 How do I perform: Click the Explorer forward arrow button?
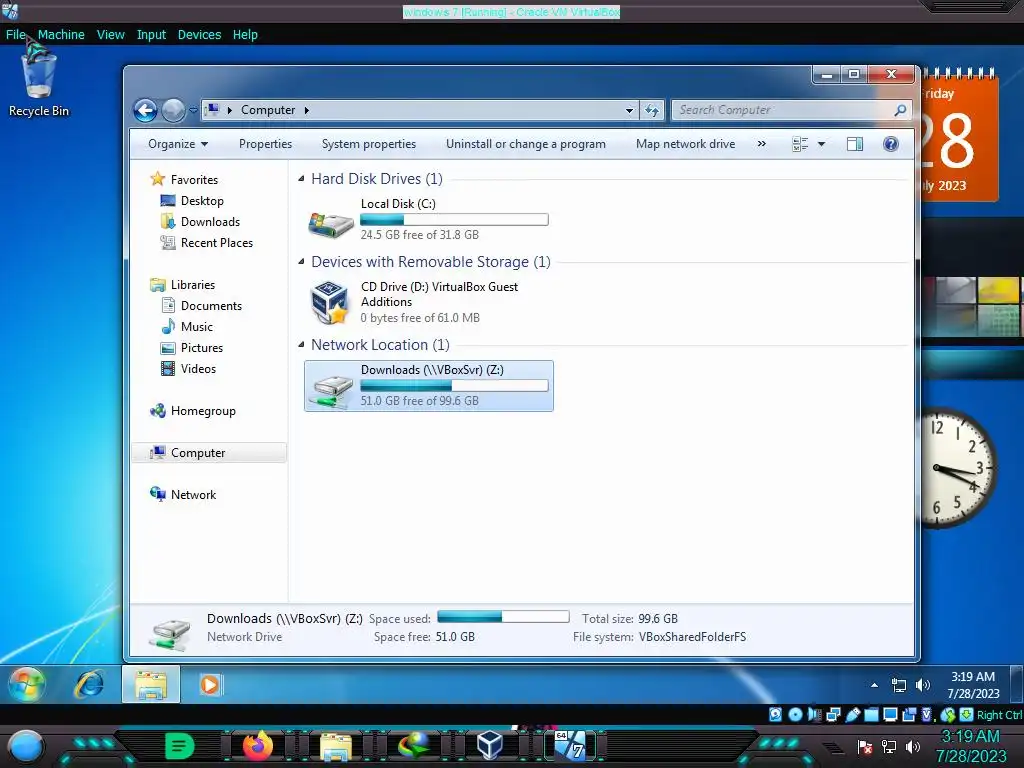point(173,110)
